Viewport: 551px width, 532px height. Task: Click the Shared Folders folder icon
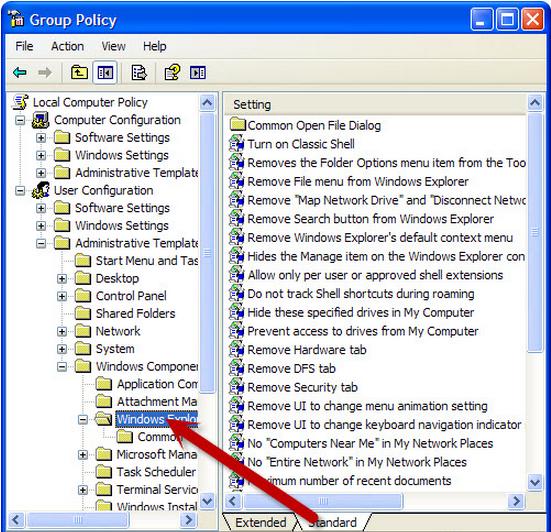83,313
